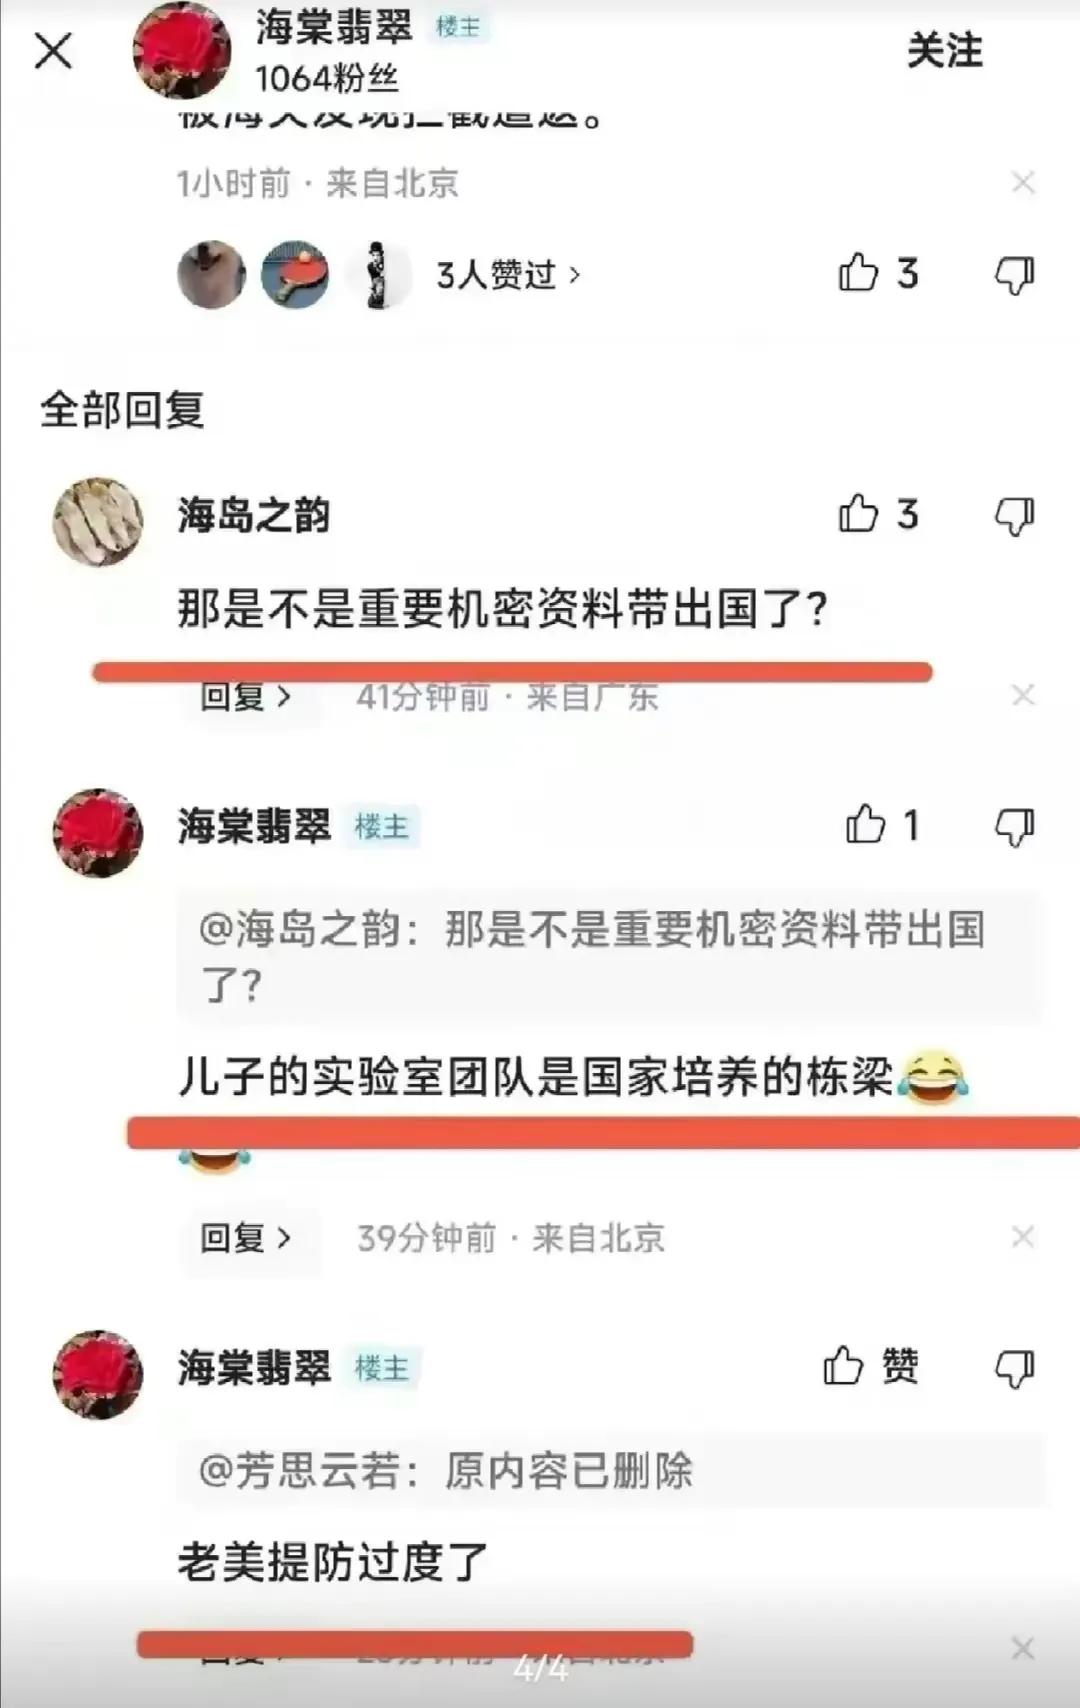The width and height of the screenshot is (1080, 1708).
Task: Open the quoted @海岛之韵 comment block
Action: point(609,957)
